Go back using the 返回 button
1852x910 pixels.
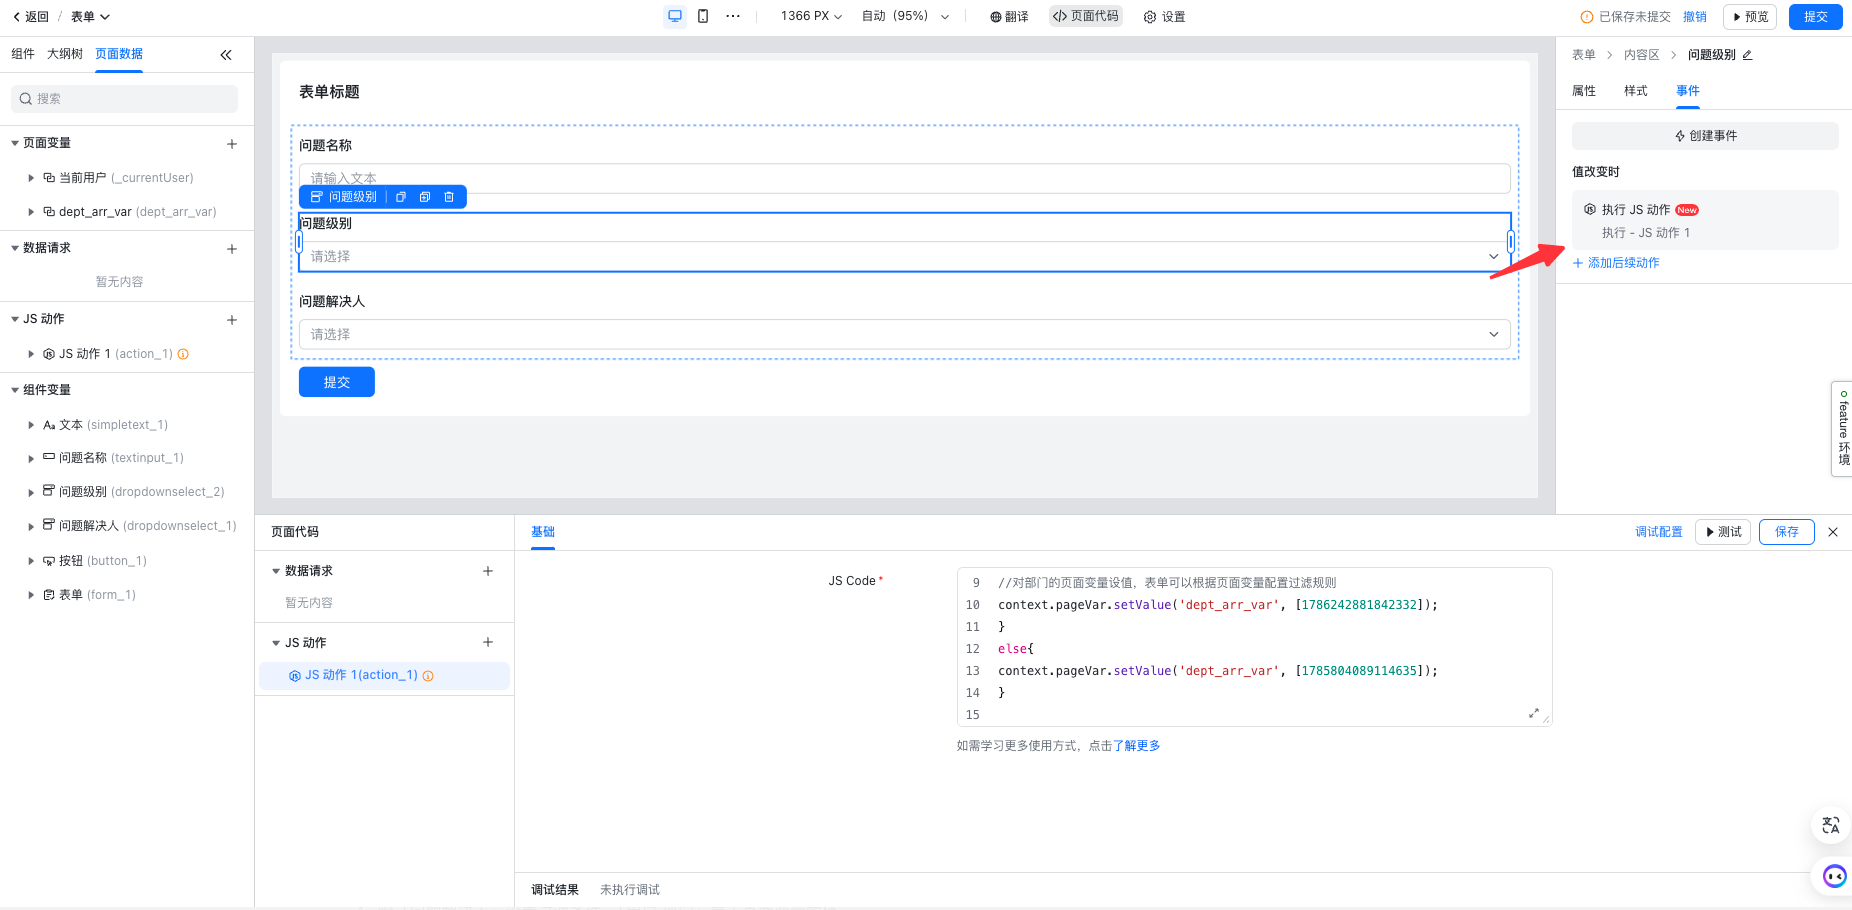(30, 17)
